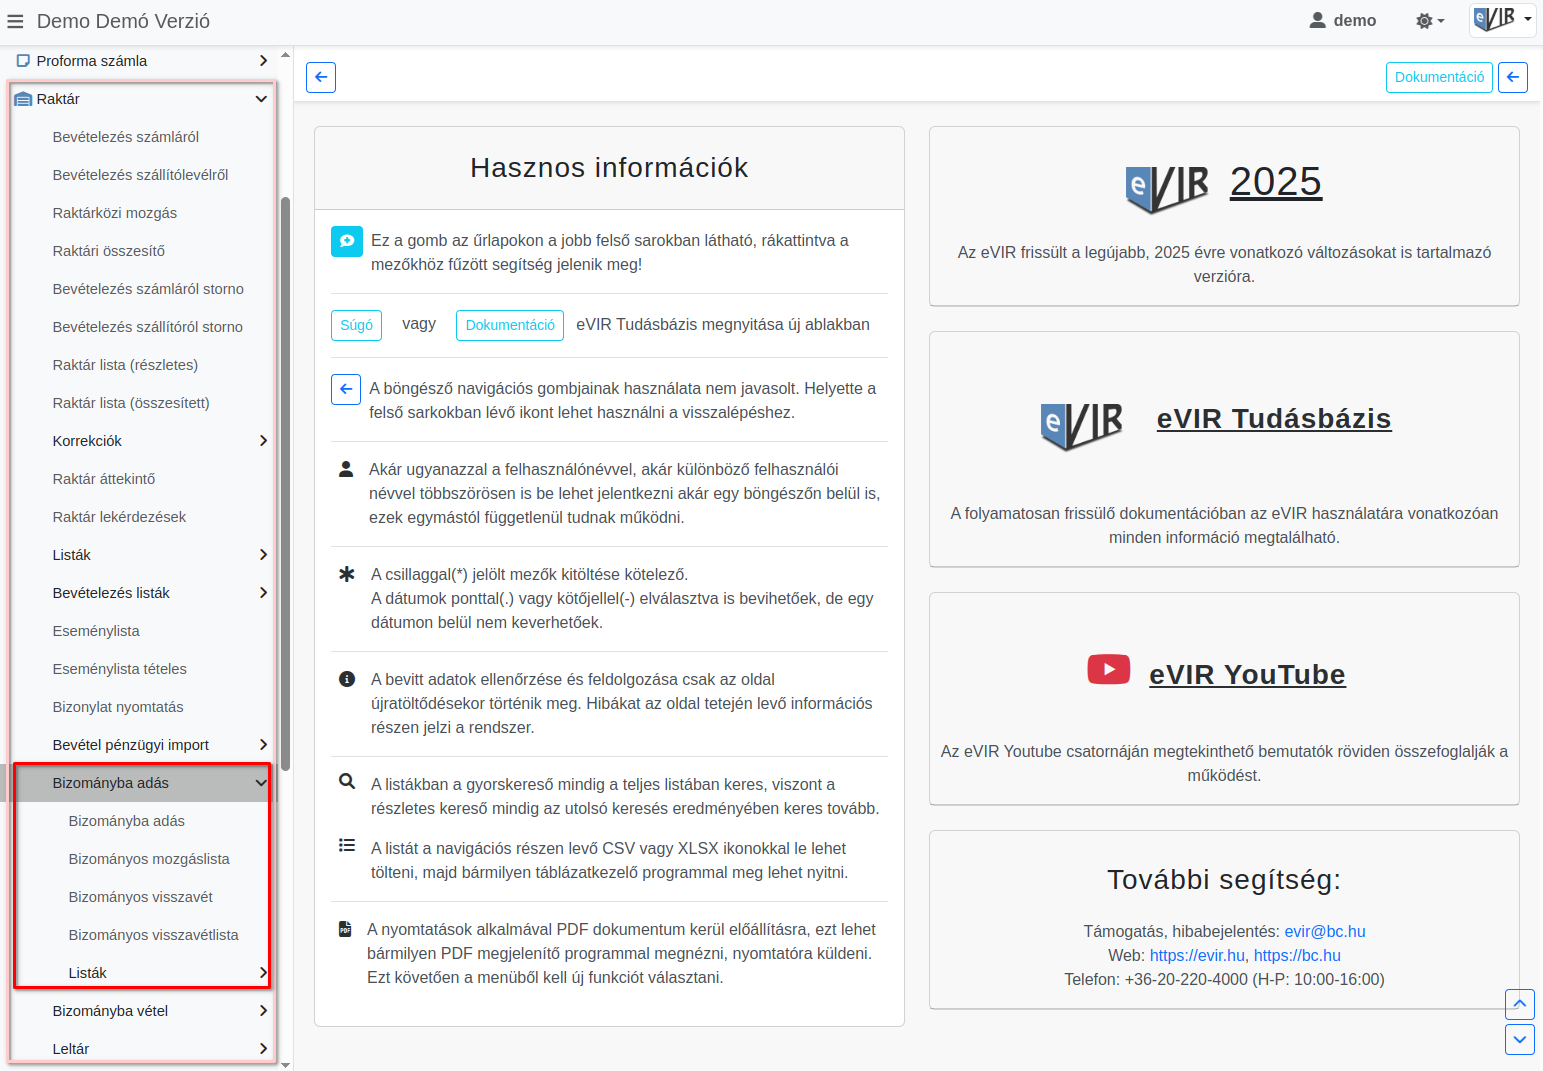The image size is (1543, 1071).
Task: Click the scroll-down chevron button
Action: pyautogui.click(x=1520, y=1039)
